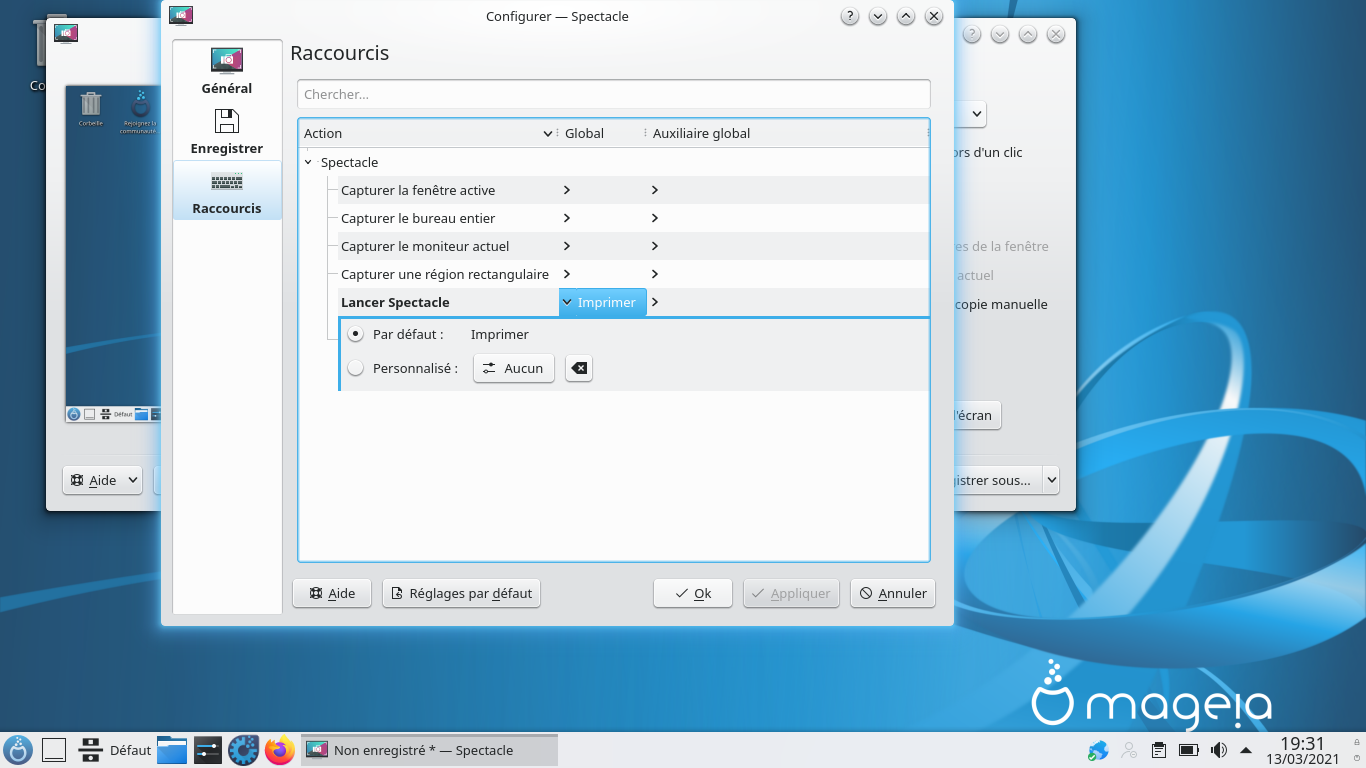Launch the Dolphin file manager from taskbar
The height and width of the screenshot is (768, 1366).
(172, 750)
